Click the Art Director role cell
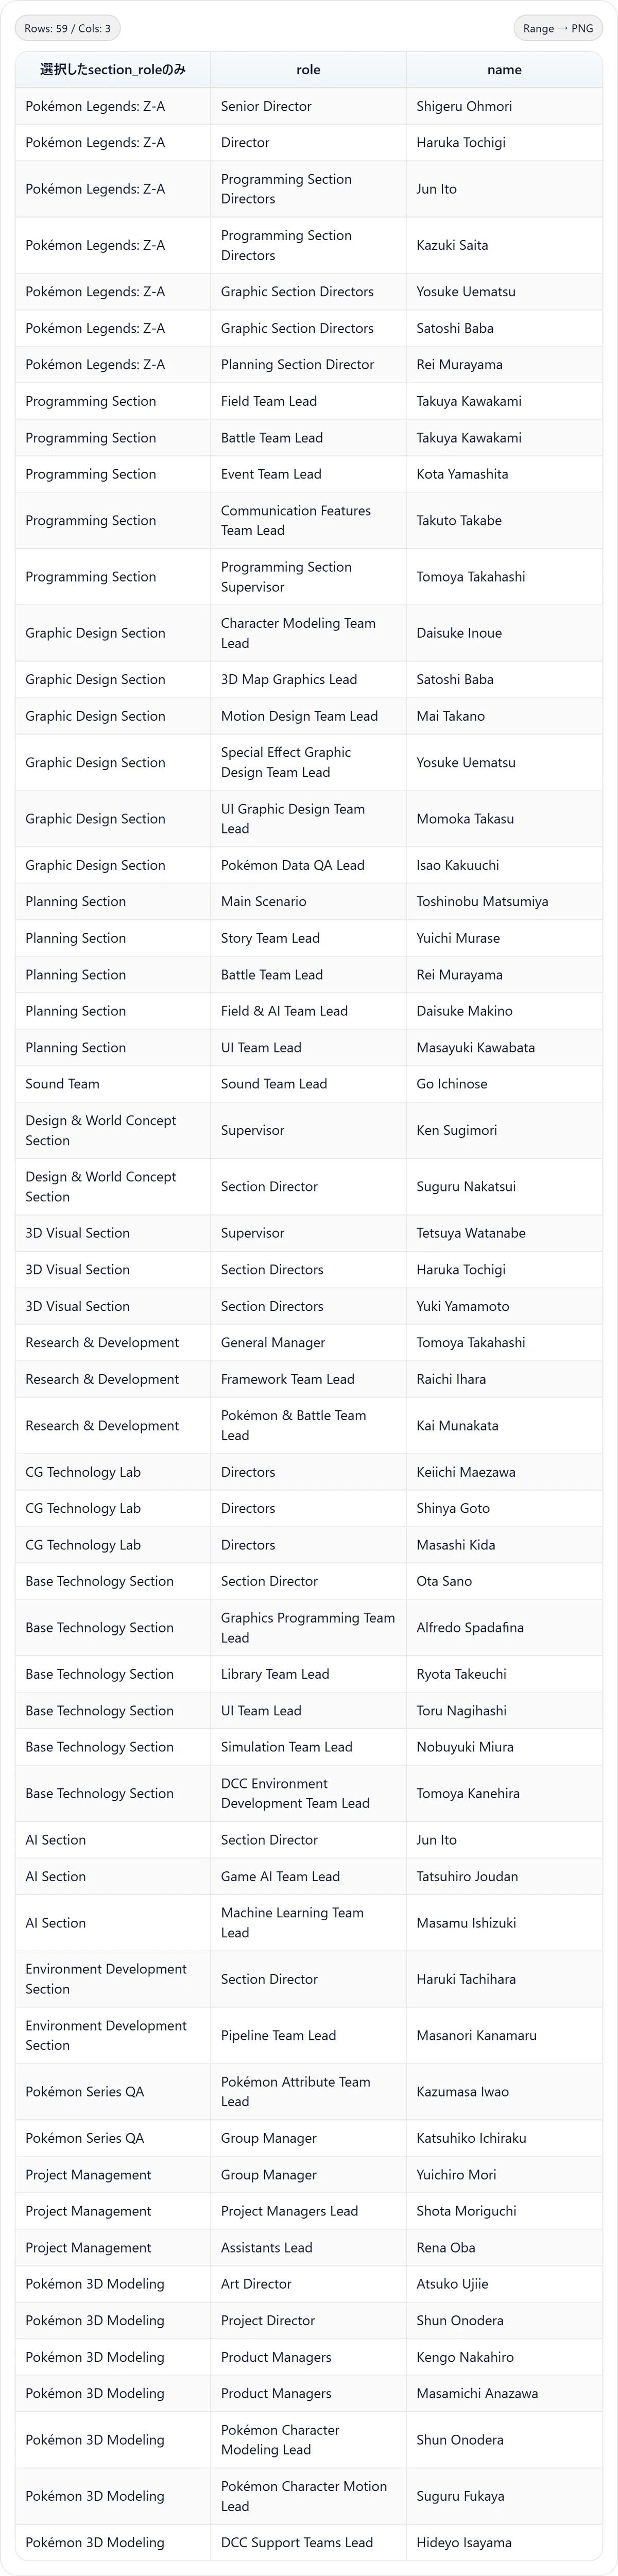 [x=308, y=2284]
